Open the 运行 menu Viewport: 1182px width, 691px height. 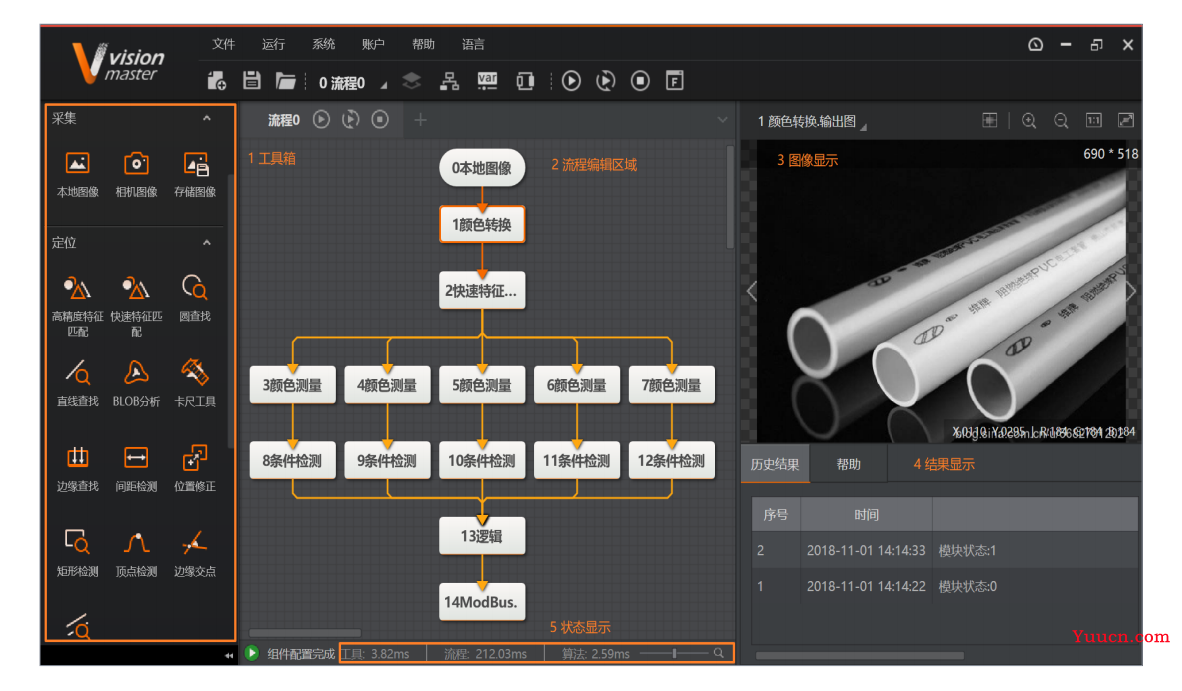click(274, 44)
